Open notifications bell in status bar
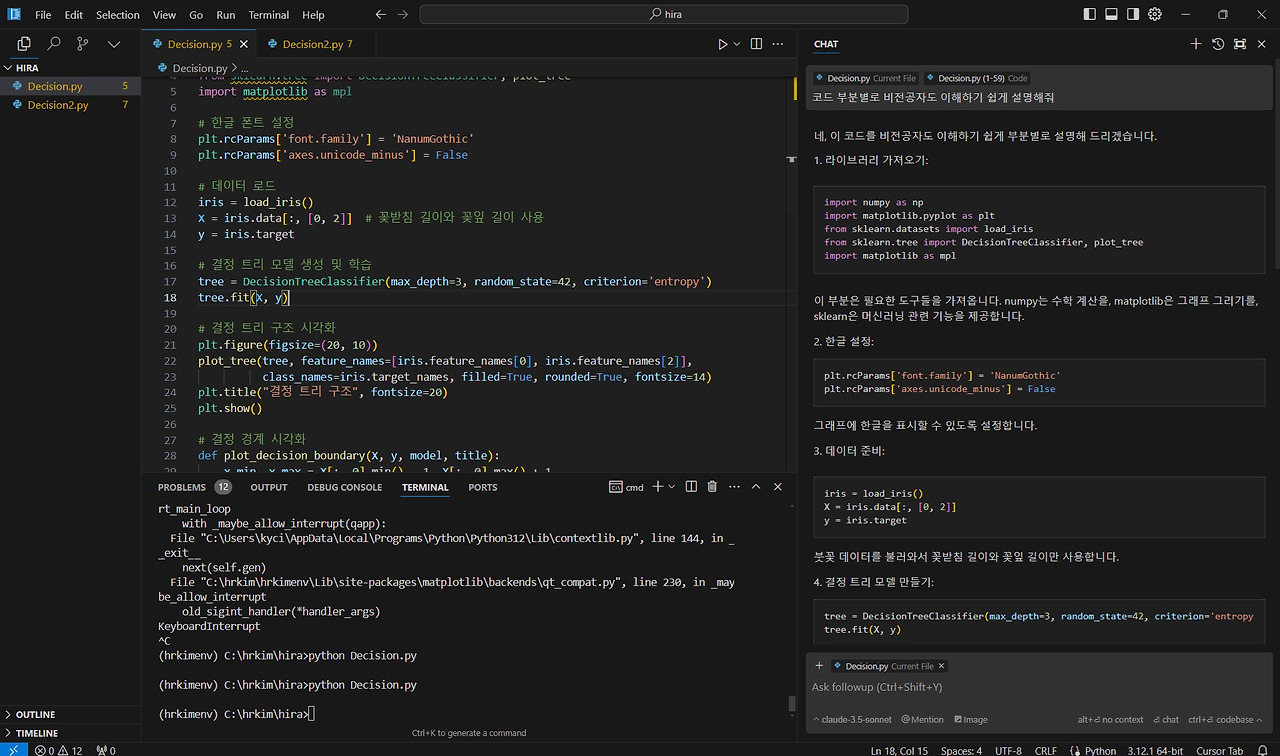The width and height of the screenshot is (1280, 756). (1265, 750)
